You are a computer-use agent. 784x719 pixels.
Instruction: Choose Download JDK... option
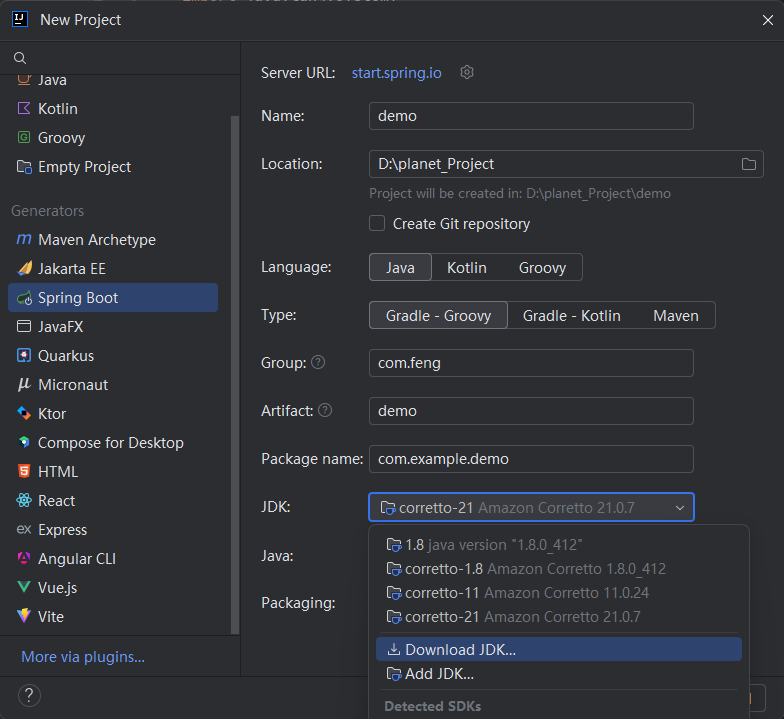coord(558,649)
